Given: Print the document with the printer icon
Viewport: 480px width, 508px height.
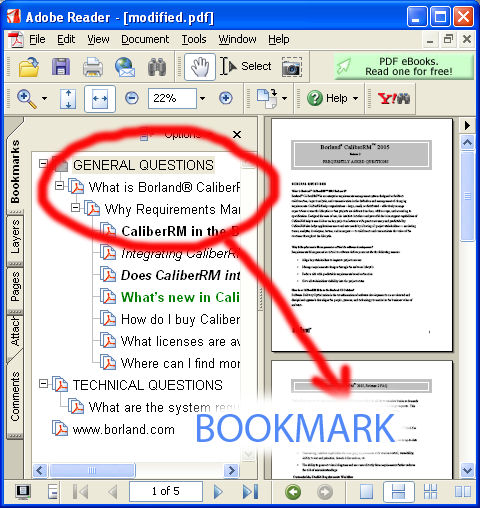Looking at the screenshot, I should [93, 67].
